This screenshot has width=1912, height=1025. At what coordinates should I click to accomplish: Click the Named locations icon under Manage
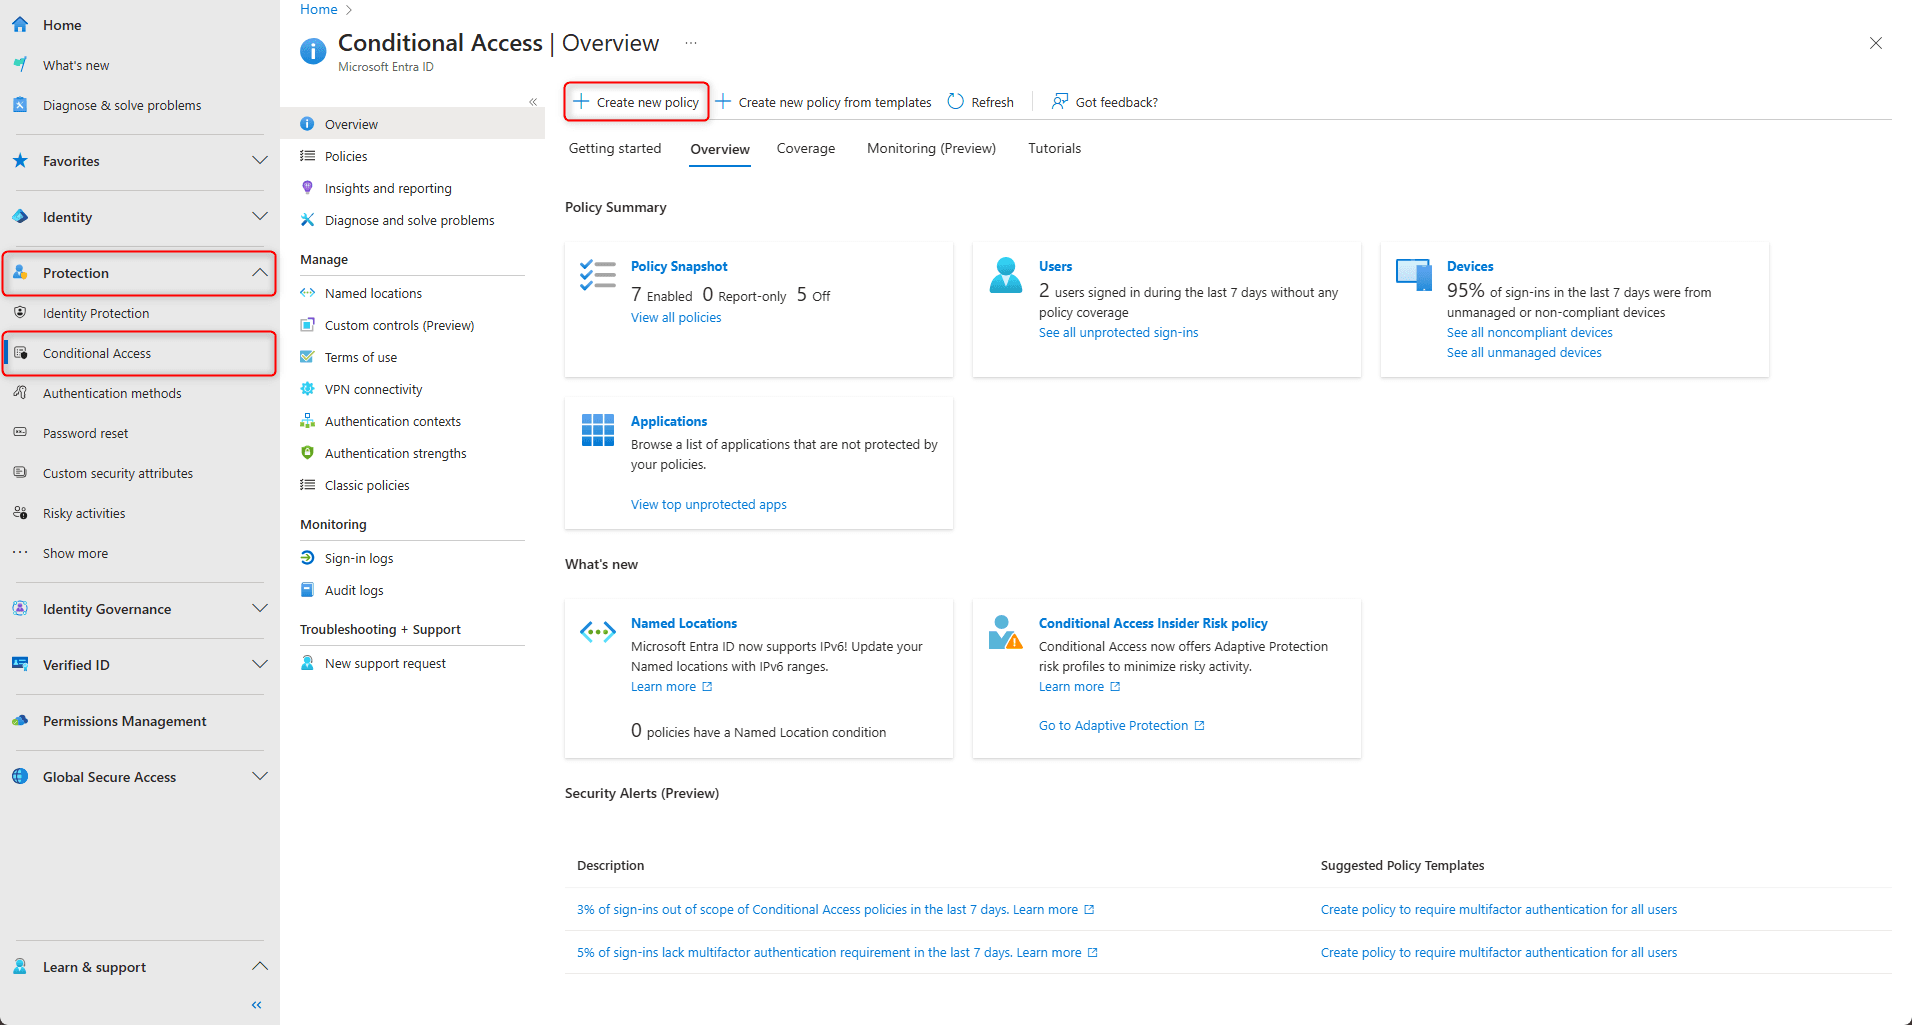pyautogui.click(x=308, y=293)
